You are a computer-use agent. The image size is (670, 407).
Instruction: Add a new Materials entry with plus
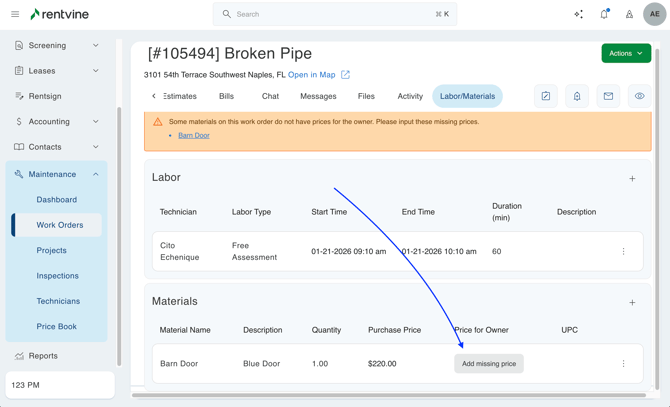point(632,302)
